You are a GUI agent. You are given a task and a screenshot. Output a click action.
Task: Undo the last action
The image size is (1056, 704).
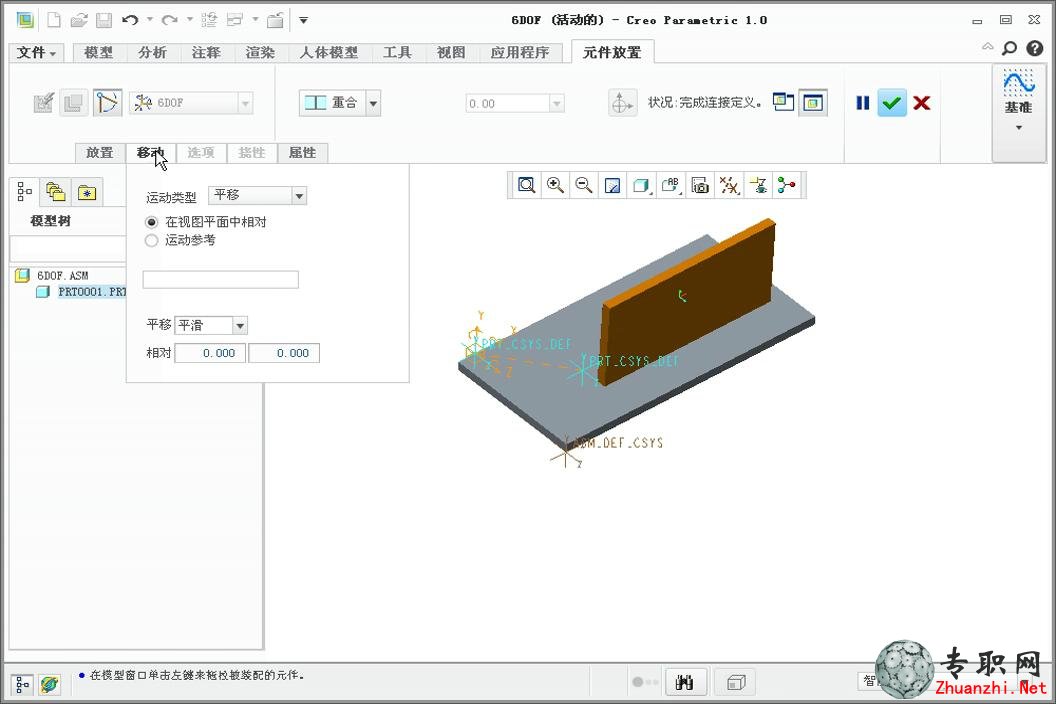(130, 20)
